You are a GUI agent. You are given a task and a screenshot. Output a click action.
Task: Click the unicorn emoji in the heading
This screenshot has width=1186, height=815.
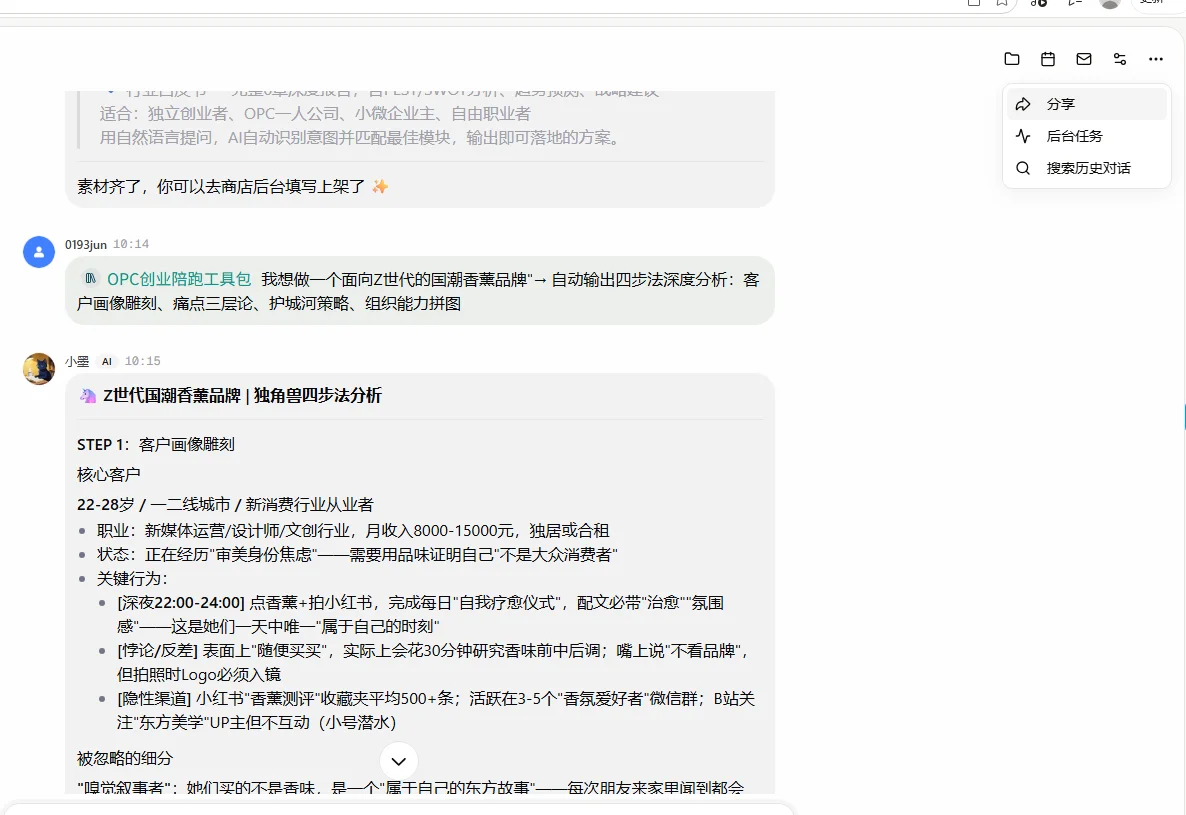[x=88, y=395]
